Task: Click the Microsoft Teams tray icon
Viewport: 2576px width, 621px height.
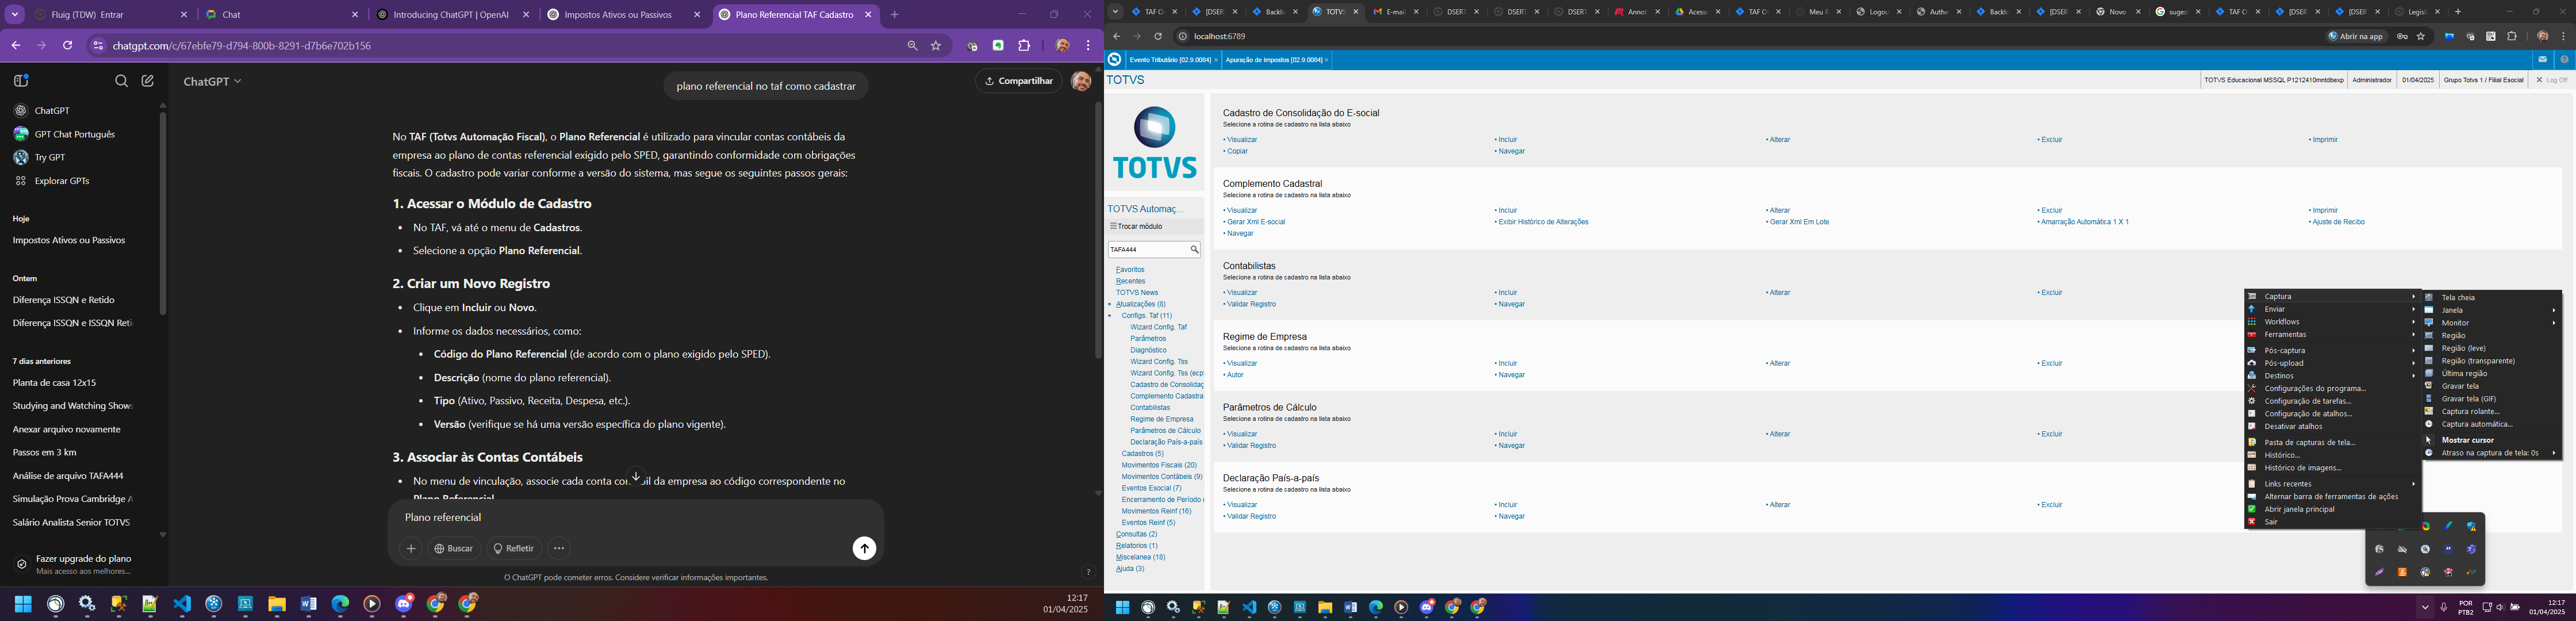Action: tap(2471, 549)
